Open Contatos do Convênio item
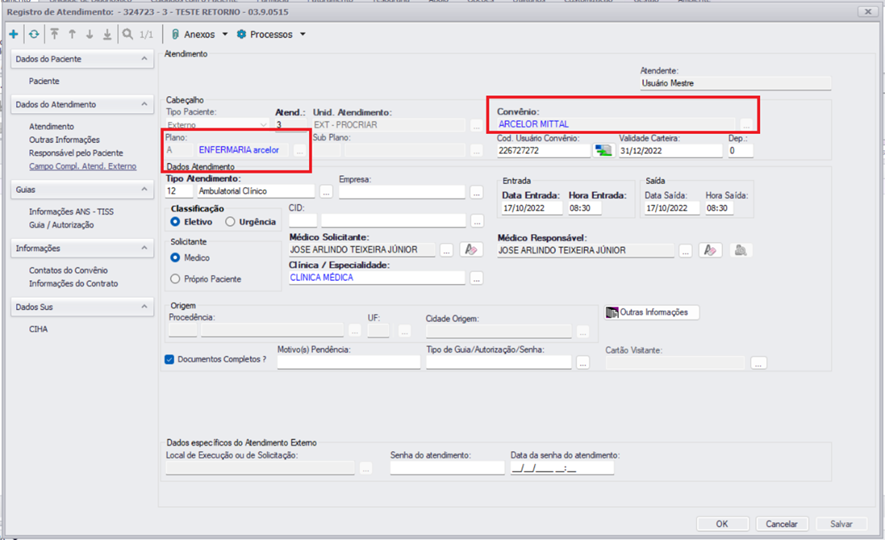Viewport: 885px width, 540px height. (68, 270)
